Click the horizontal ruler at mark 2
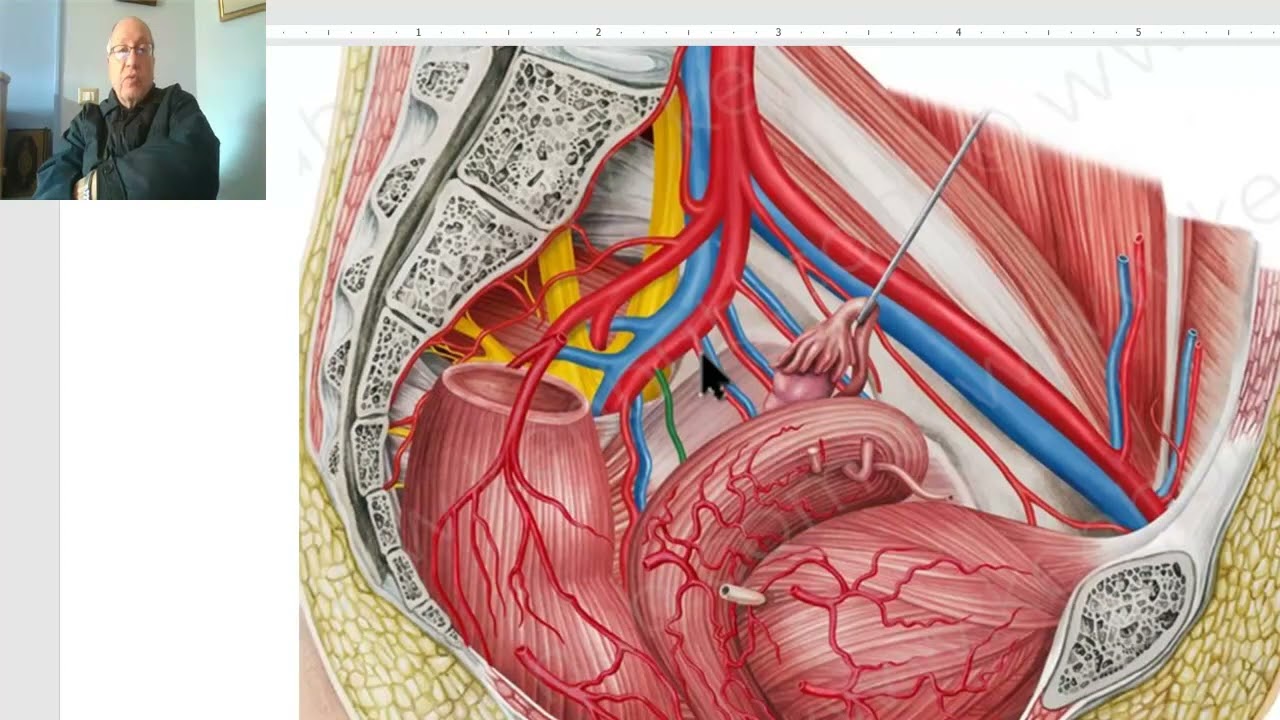Viewport: 1280px width, 720px height. (x=598, y=33)
